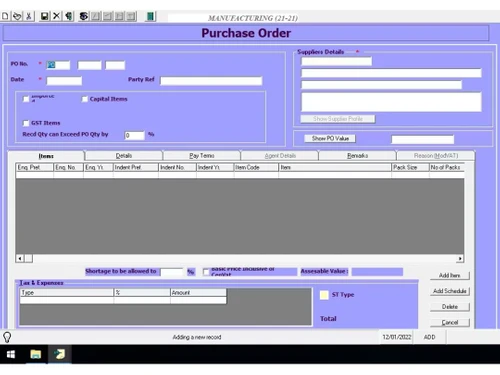Click the third greyed navigation toolbar icon
Image resolution: width=500 pixels, height=375 pixels.
coord(119,16)
